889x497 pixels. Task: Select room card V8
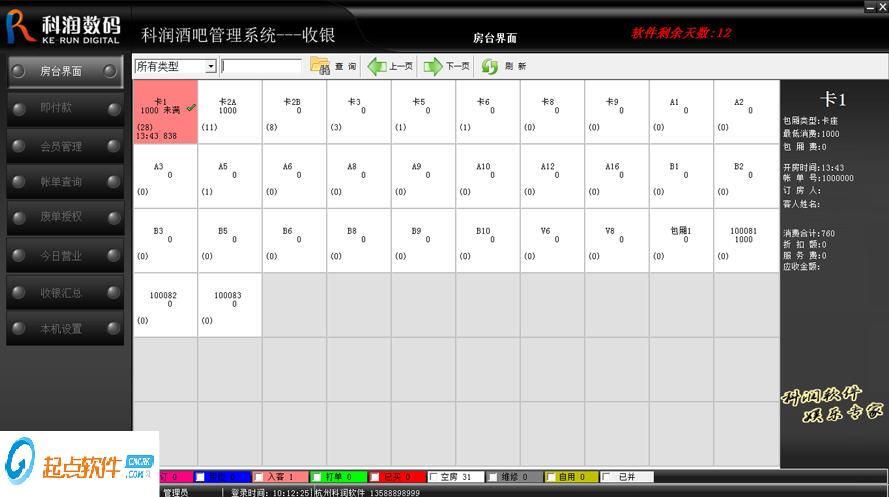[617, 241]
